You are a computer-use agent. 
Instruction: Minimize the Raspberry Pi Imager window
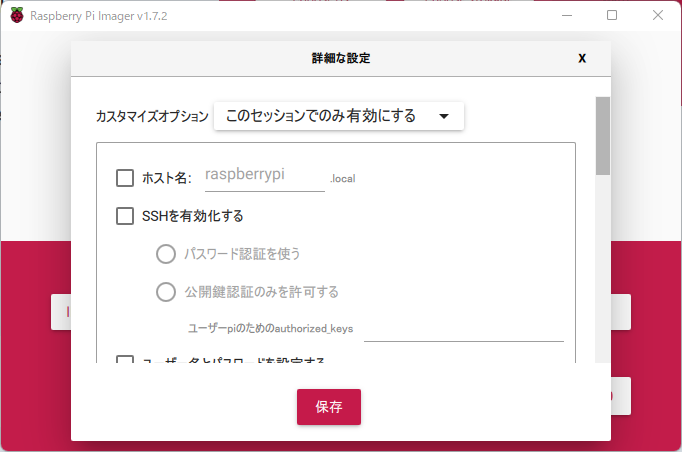pyautogui.click(x=567, y=16)
